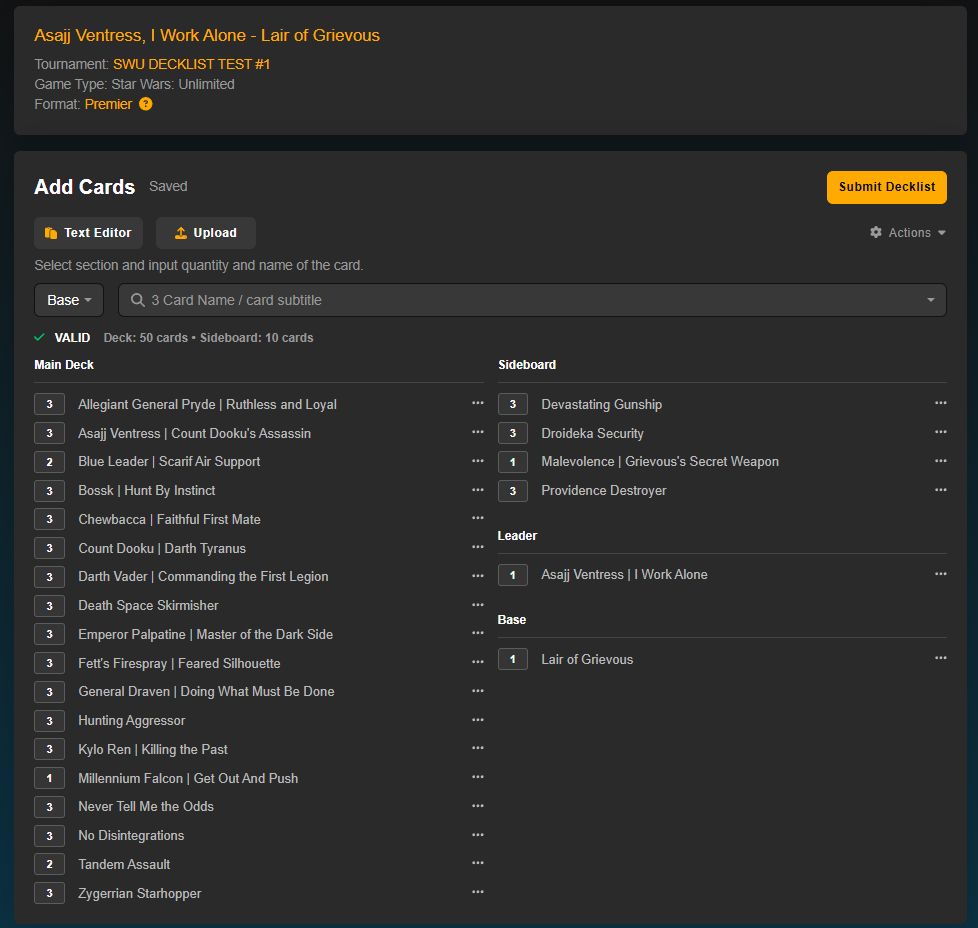The width and height of the screenshot is (978, 928).
Task: Select the General Draven card name
Action: [206, 691]
